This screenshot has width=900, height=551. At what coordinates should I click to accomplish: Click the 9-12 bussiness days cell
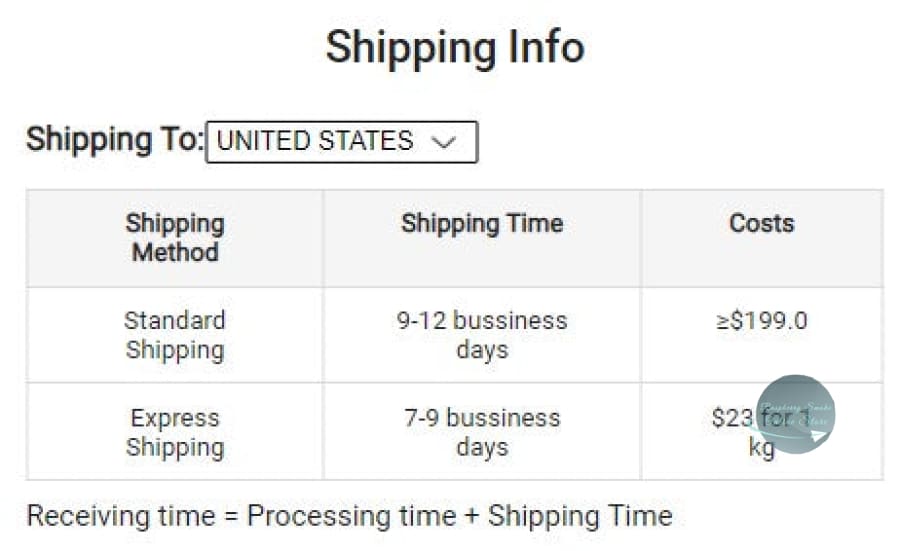482,335
